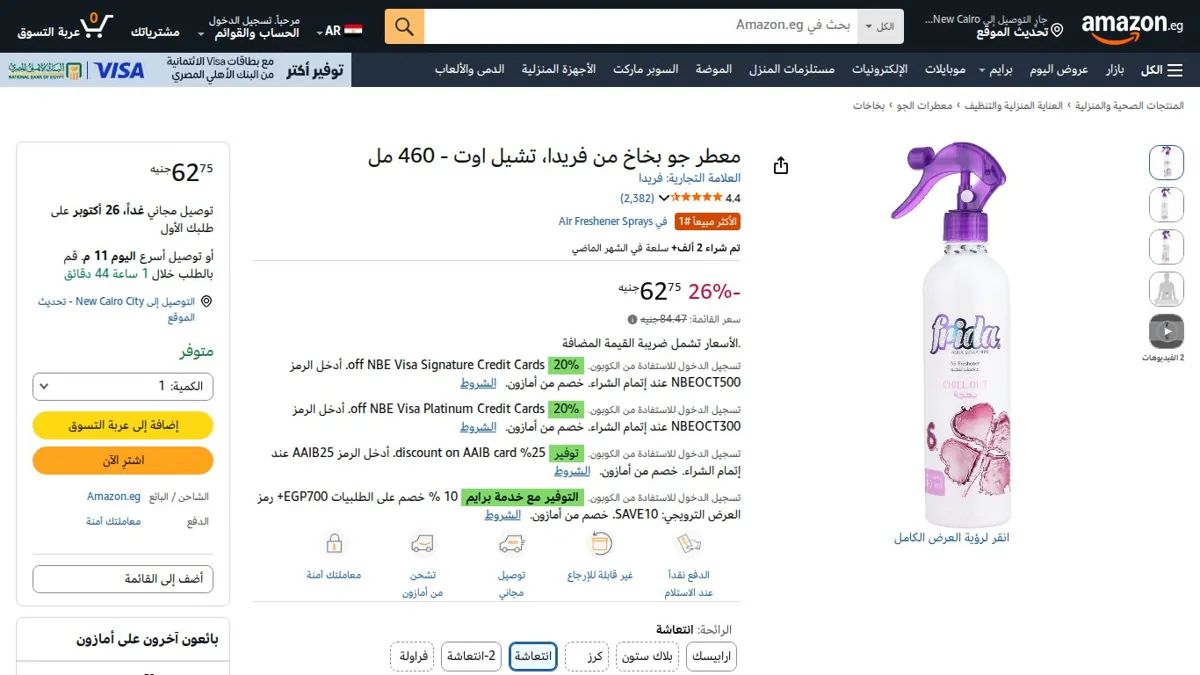
Task: Click the delivery location pin in the header
Action: tap(1057, 32)
